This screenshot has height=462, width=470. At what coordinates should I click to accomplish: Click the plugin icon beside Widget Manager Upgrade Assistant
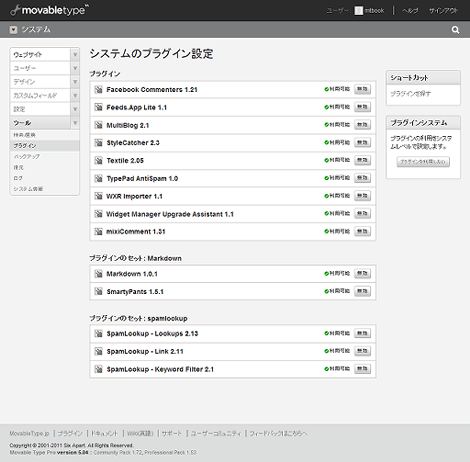(98, 214)
